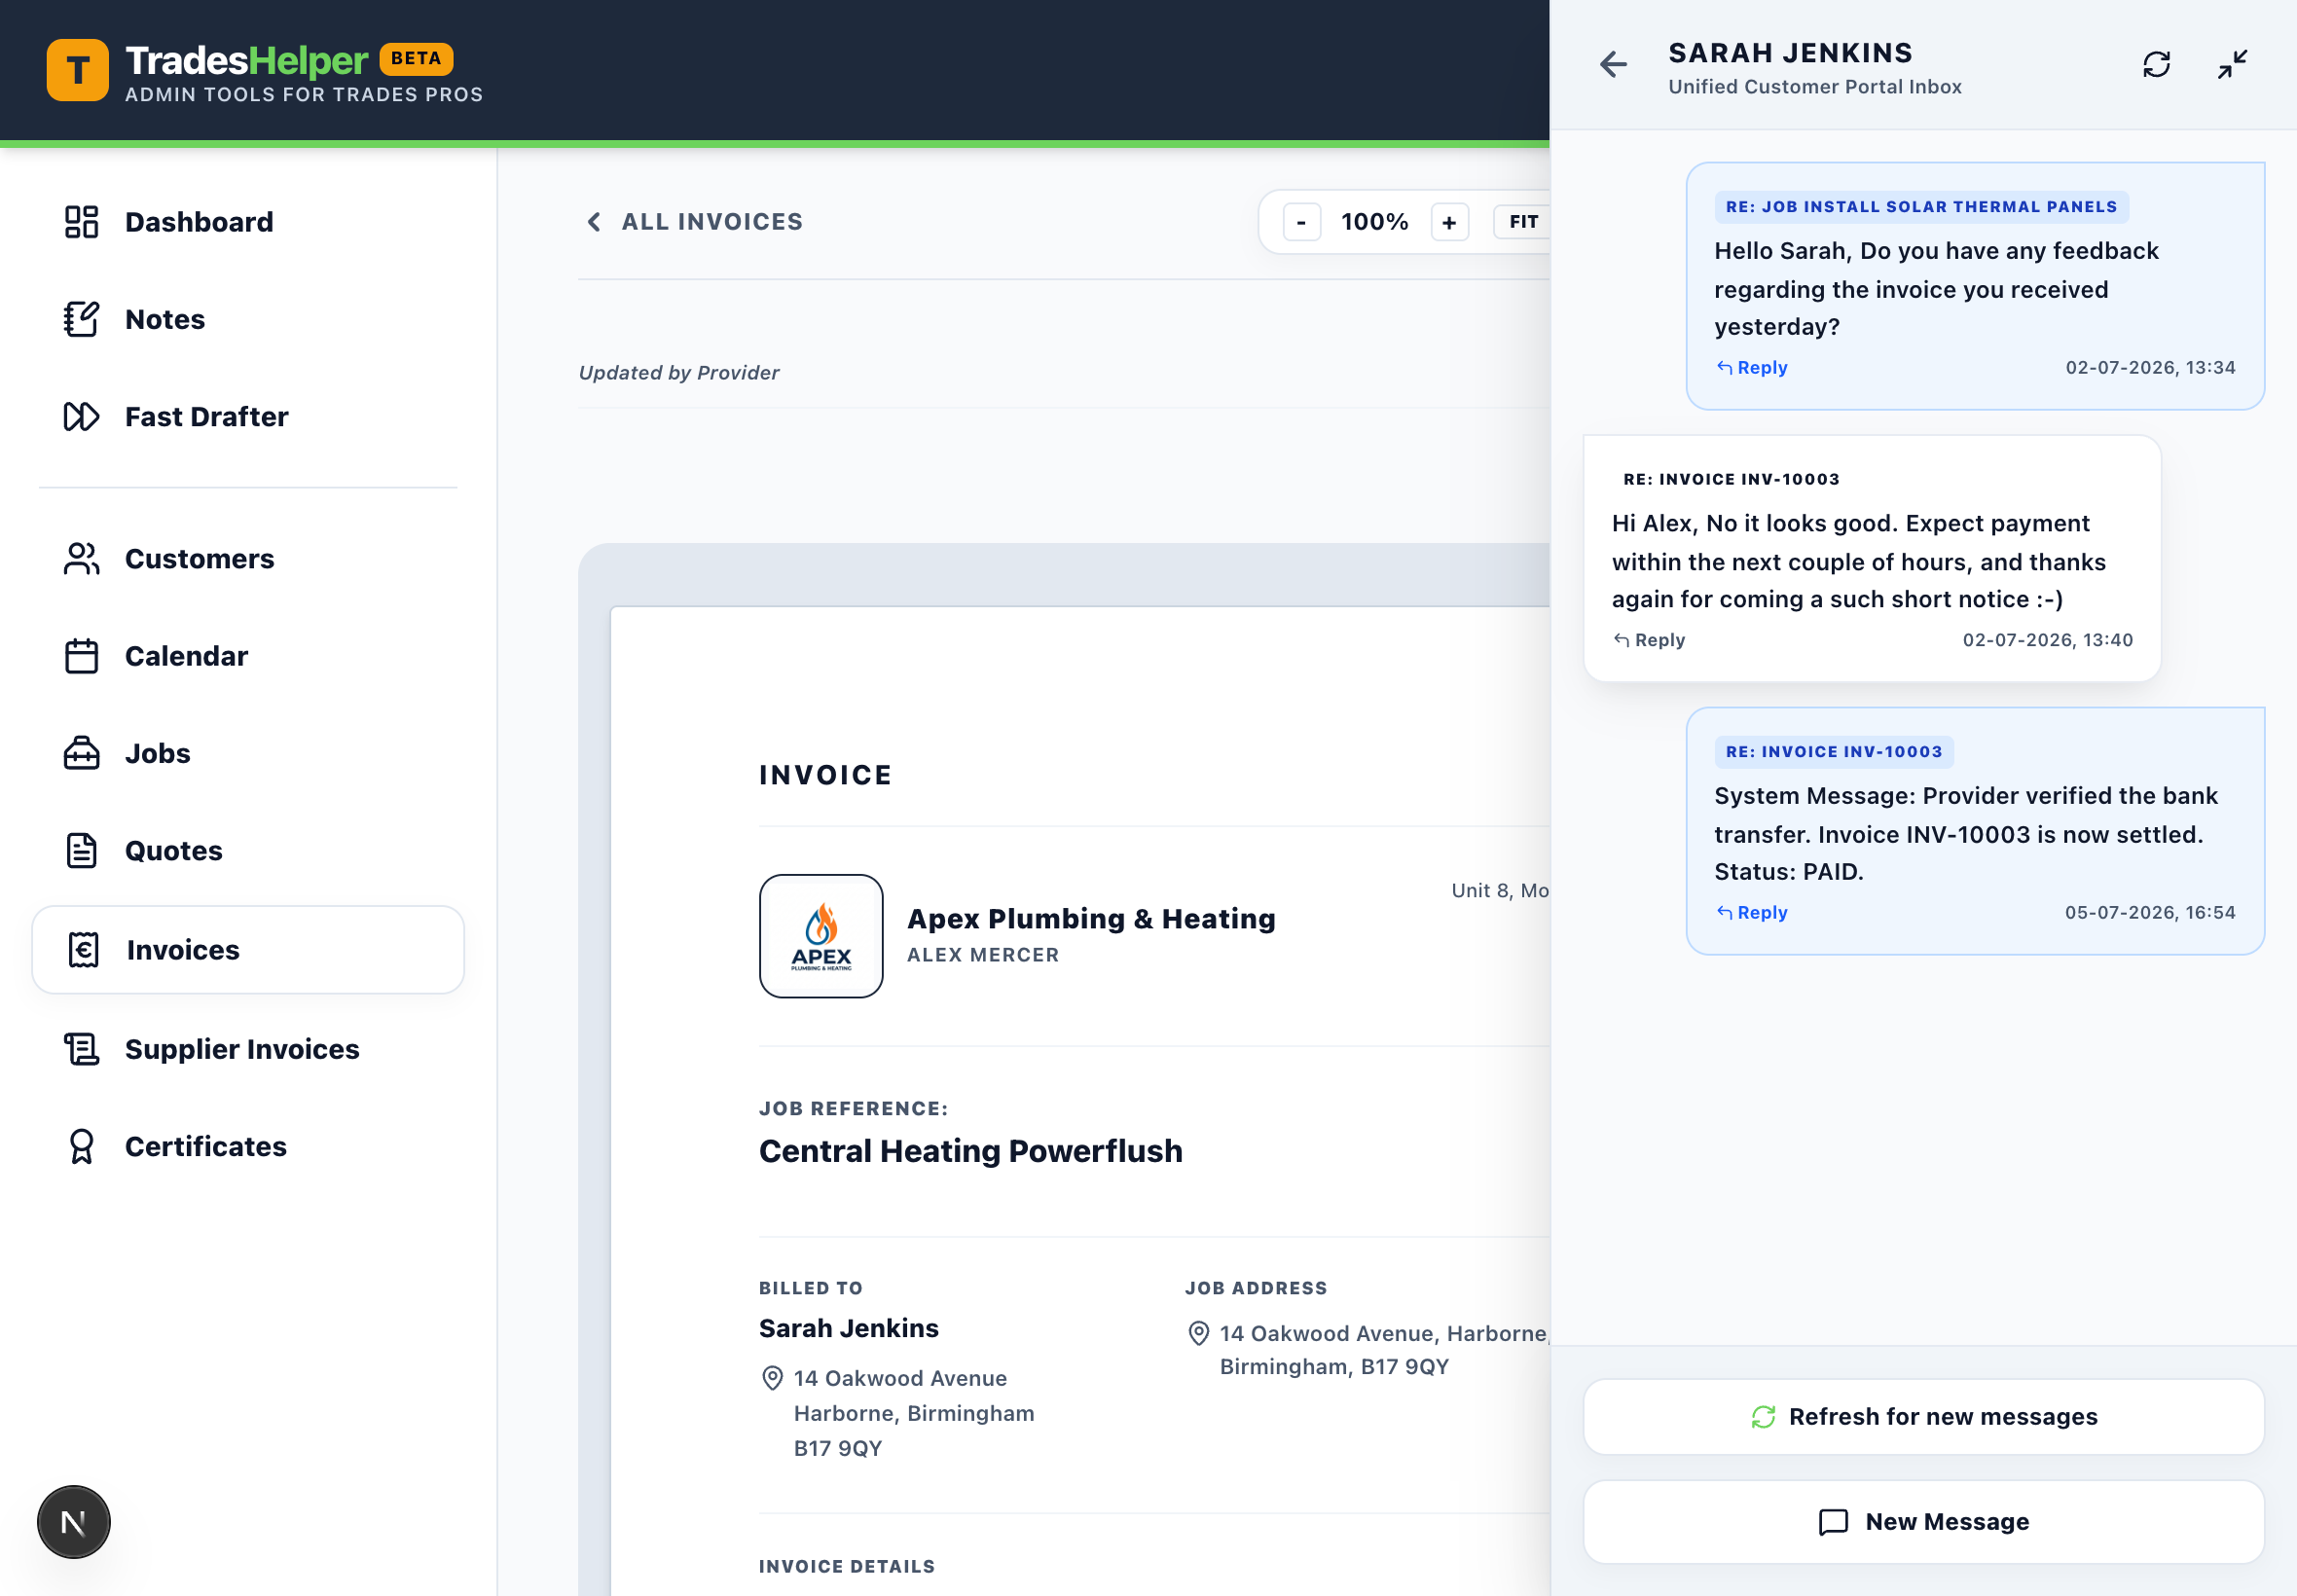The width and height of the screenshot is (2297, 1596).
Task: Click the Central Heating Powerflush job reference
Action: (970, 1151)
